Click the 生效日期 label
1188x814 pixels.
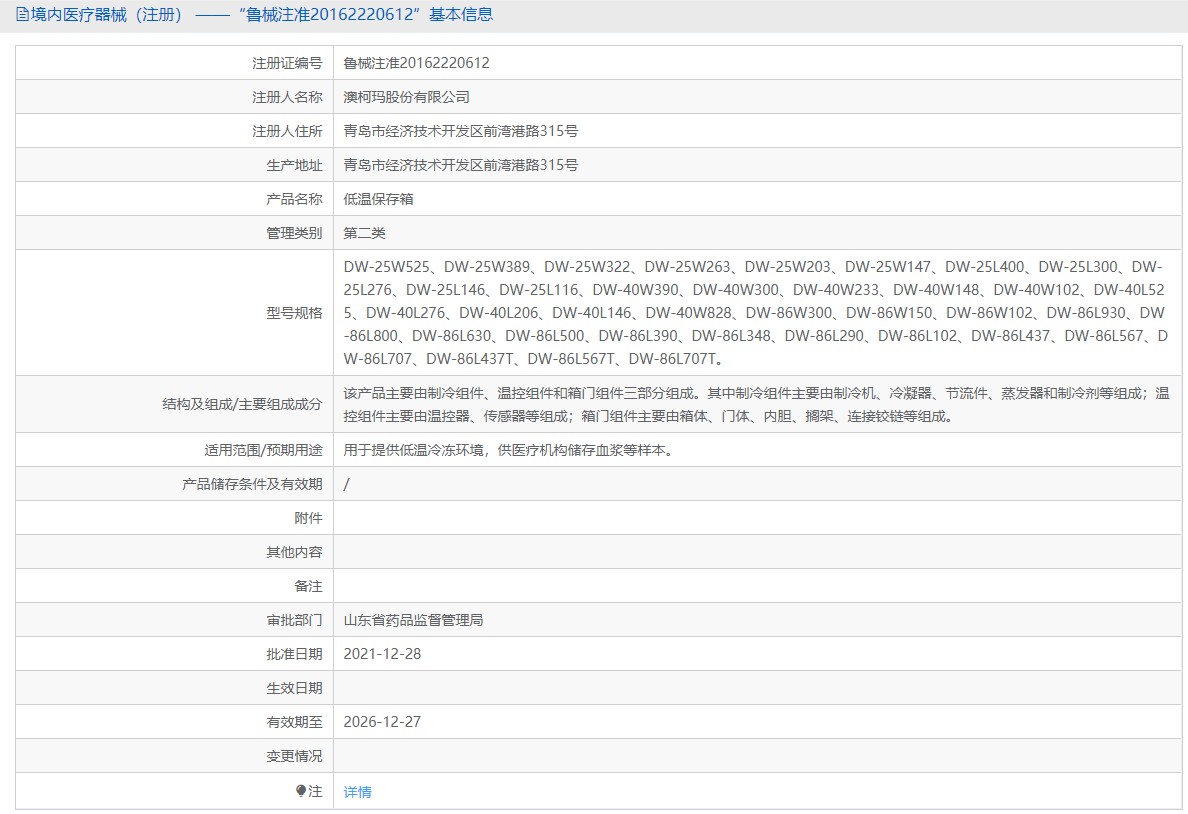tap(294, 688)
